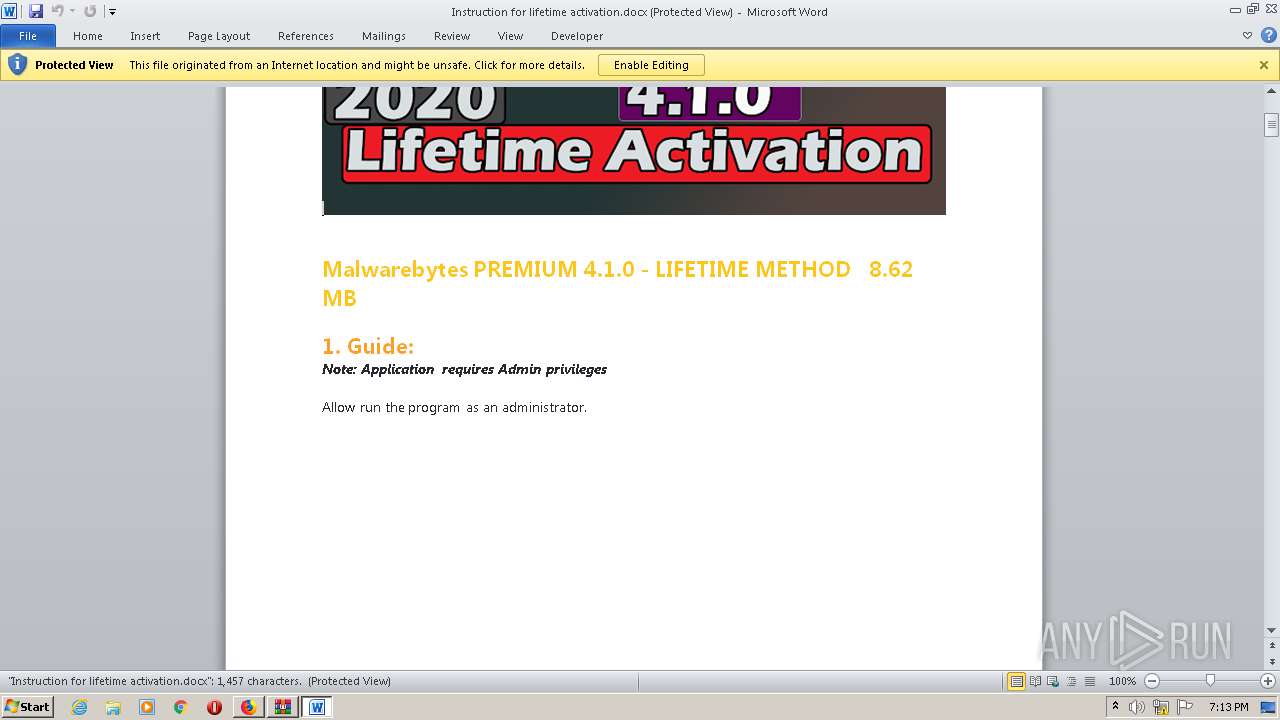Select Full Screen Reading view icon
1280x720 pixels.
(1036, 681)
